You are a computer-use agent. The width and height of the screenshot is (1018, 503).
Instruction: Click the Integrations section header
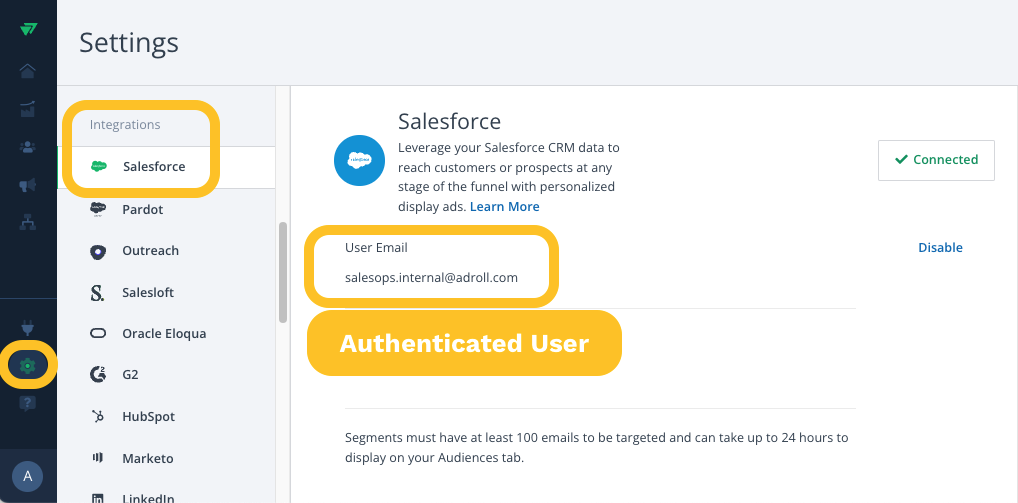125,125
